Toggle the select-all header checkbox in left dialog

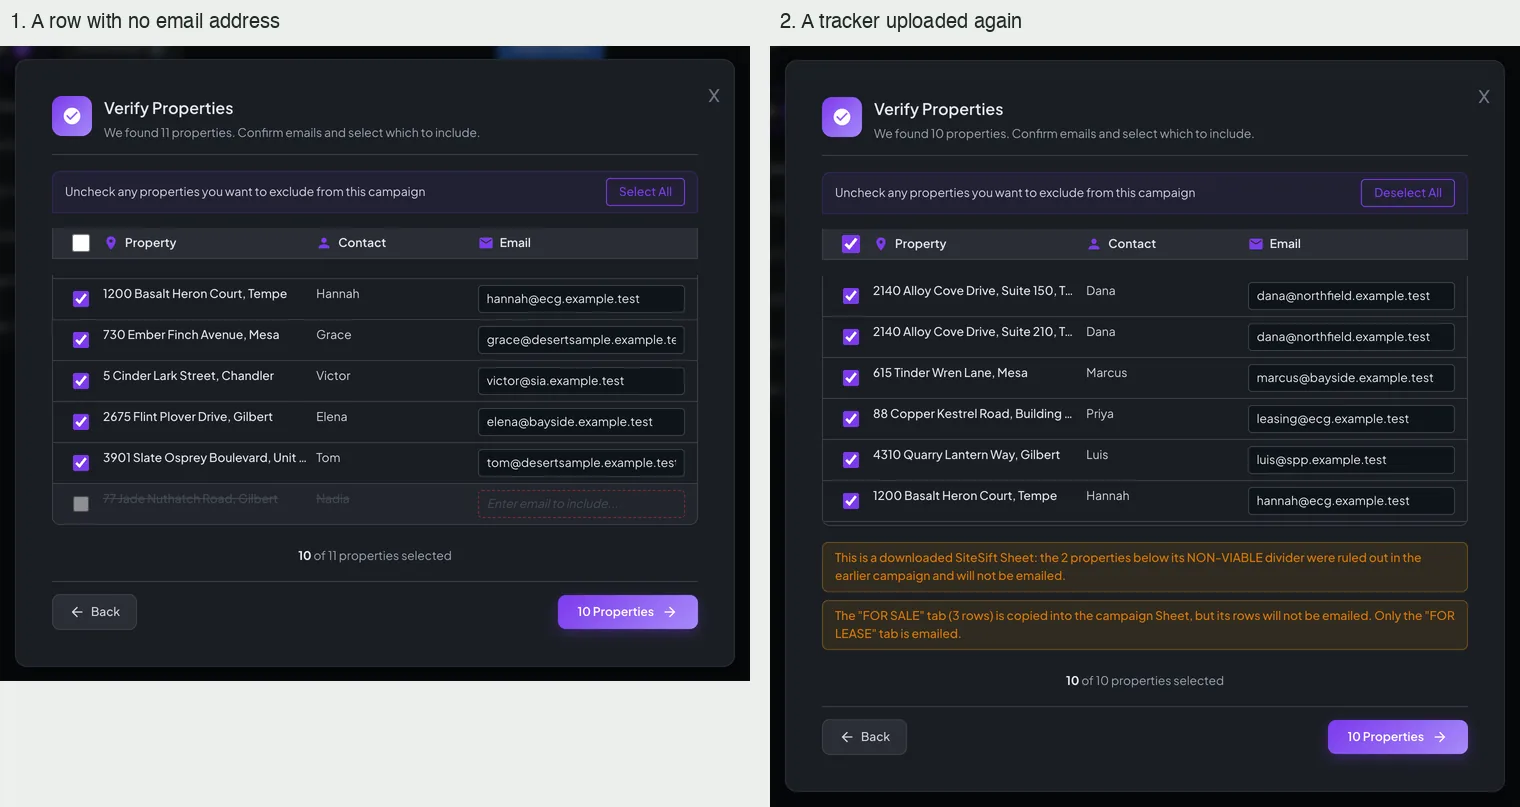(x=81, y=243)
